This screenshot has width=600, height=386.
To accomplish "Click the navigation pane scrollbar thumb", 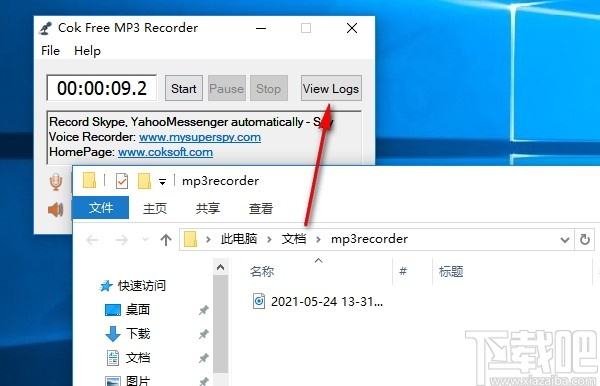I will click(220, 324).
